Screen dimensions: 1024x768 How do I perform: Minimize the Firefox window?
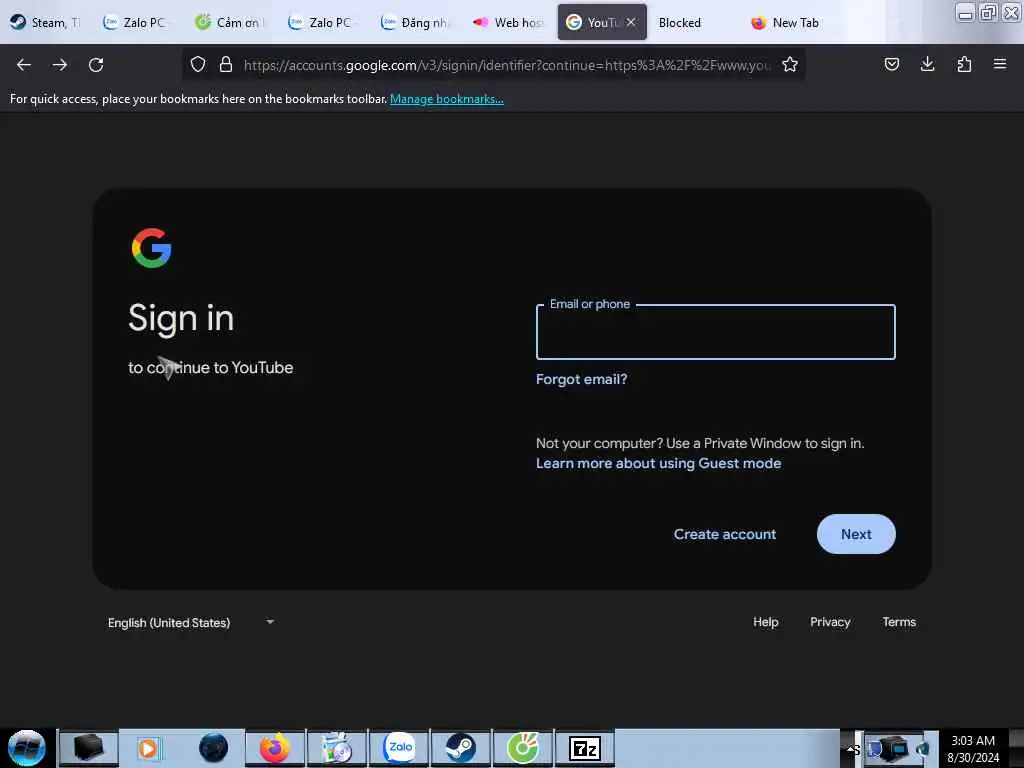965,12
